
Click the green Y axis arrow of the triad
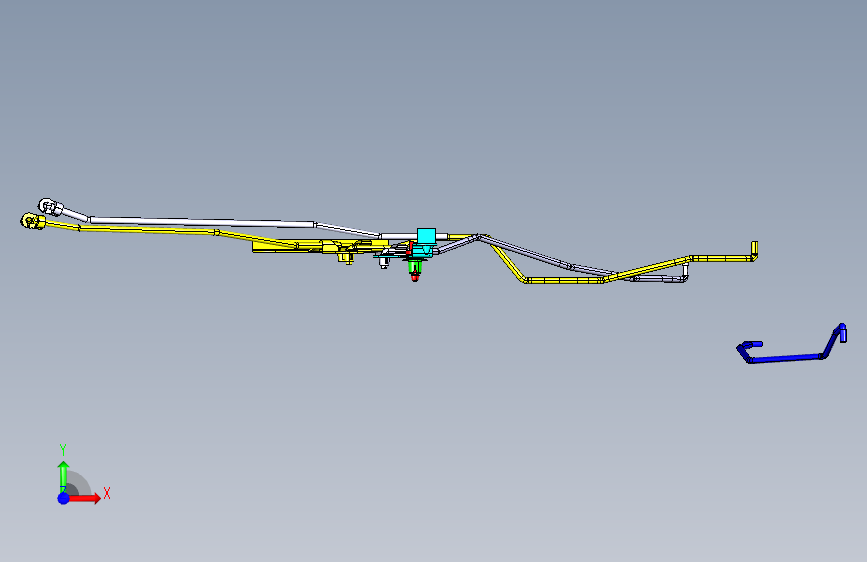pyautogui.click(x=64, y=477)
